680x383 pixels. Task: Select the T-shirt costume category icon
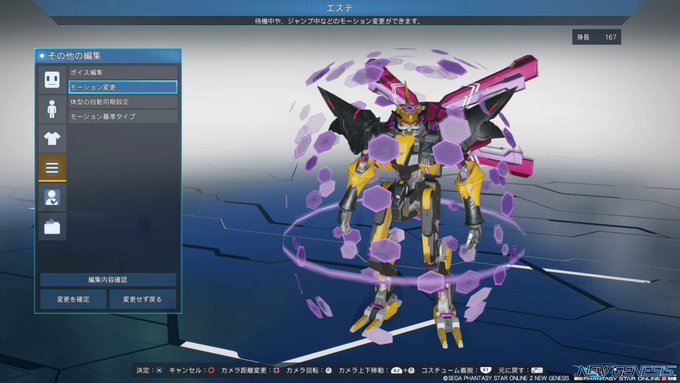52,138
